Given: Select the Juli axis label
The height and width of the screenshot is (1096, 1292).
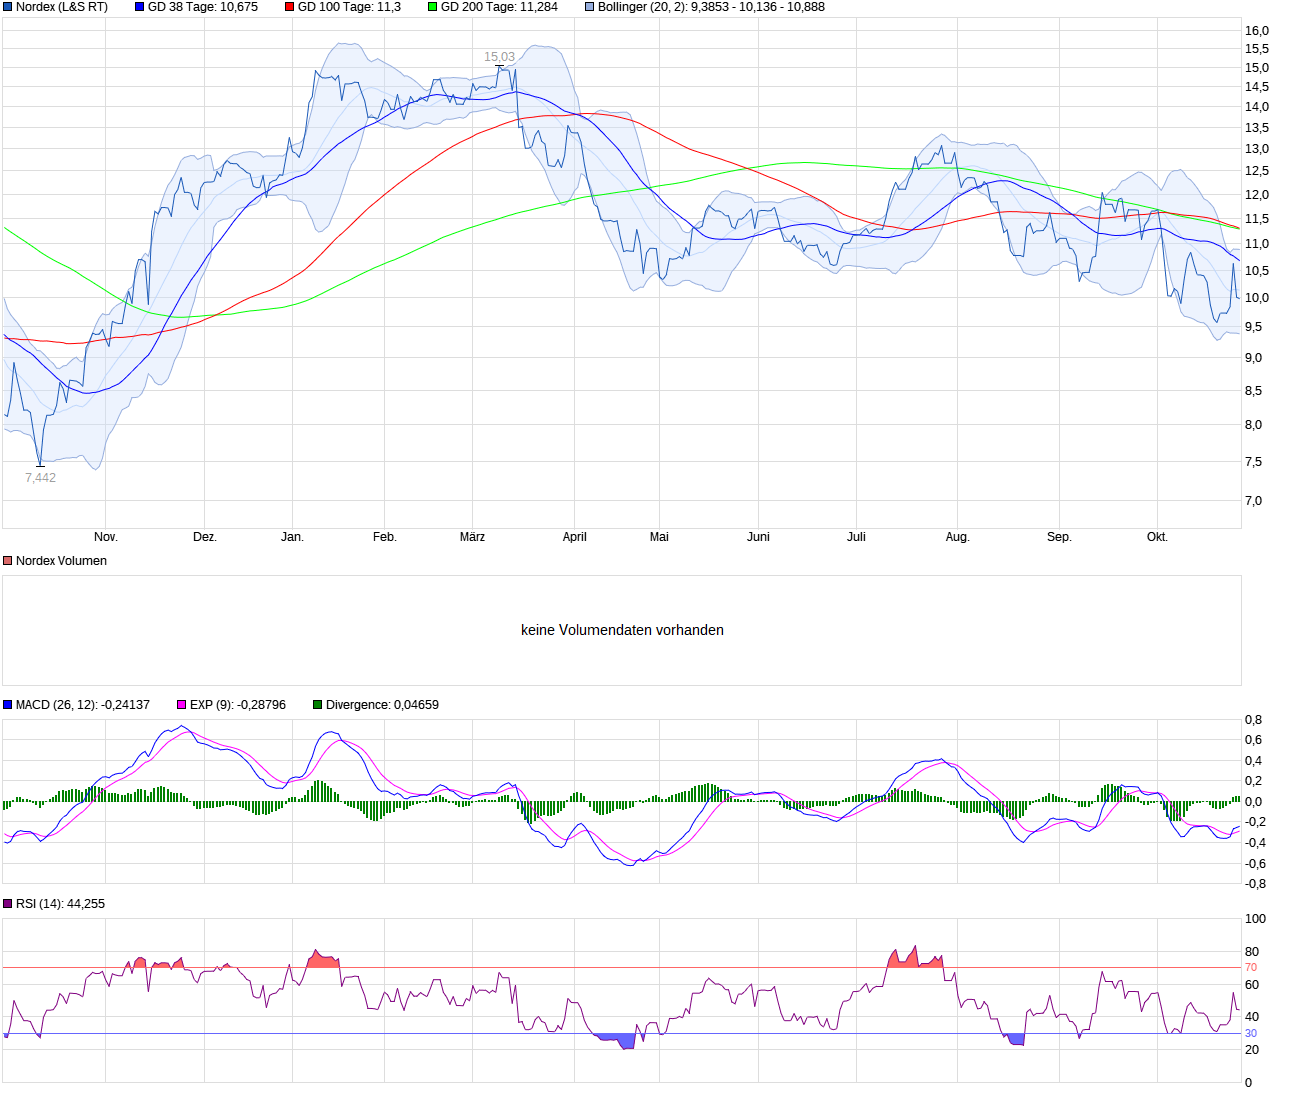Looking at the screenshot, I should [x=857, y=536].
